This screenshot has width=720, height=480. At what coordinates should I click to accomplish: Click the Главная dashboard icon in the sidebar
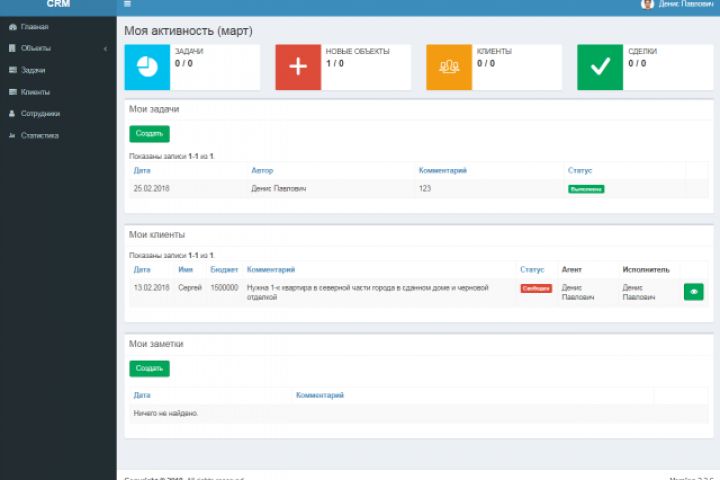[x=12, y=27]
